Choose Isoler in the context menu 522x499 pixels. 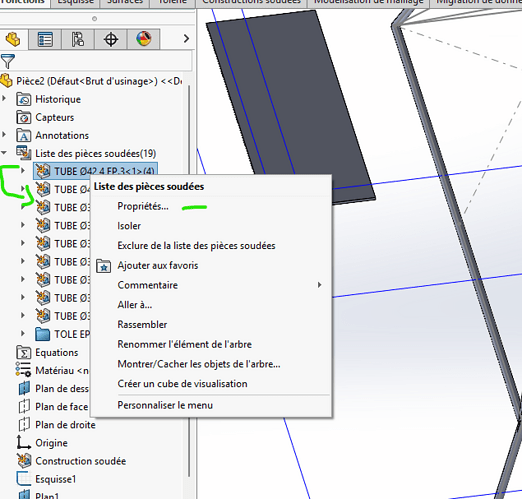[x=129, y=226]
